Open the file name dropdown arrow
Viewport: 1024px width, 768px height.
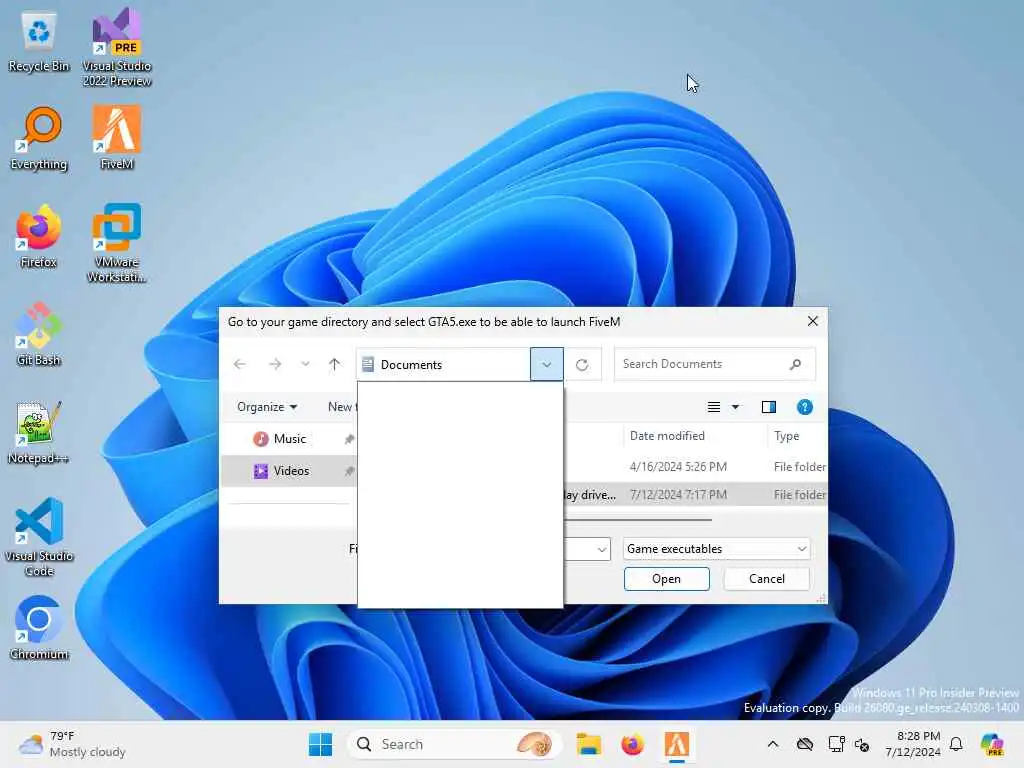tap(601, 549)
